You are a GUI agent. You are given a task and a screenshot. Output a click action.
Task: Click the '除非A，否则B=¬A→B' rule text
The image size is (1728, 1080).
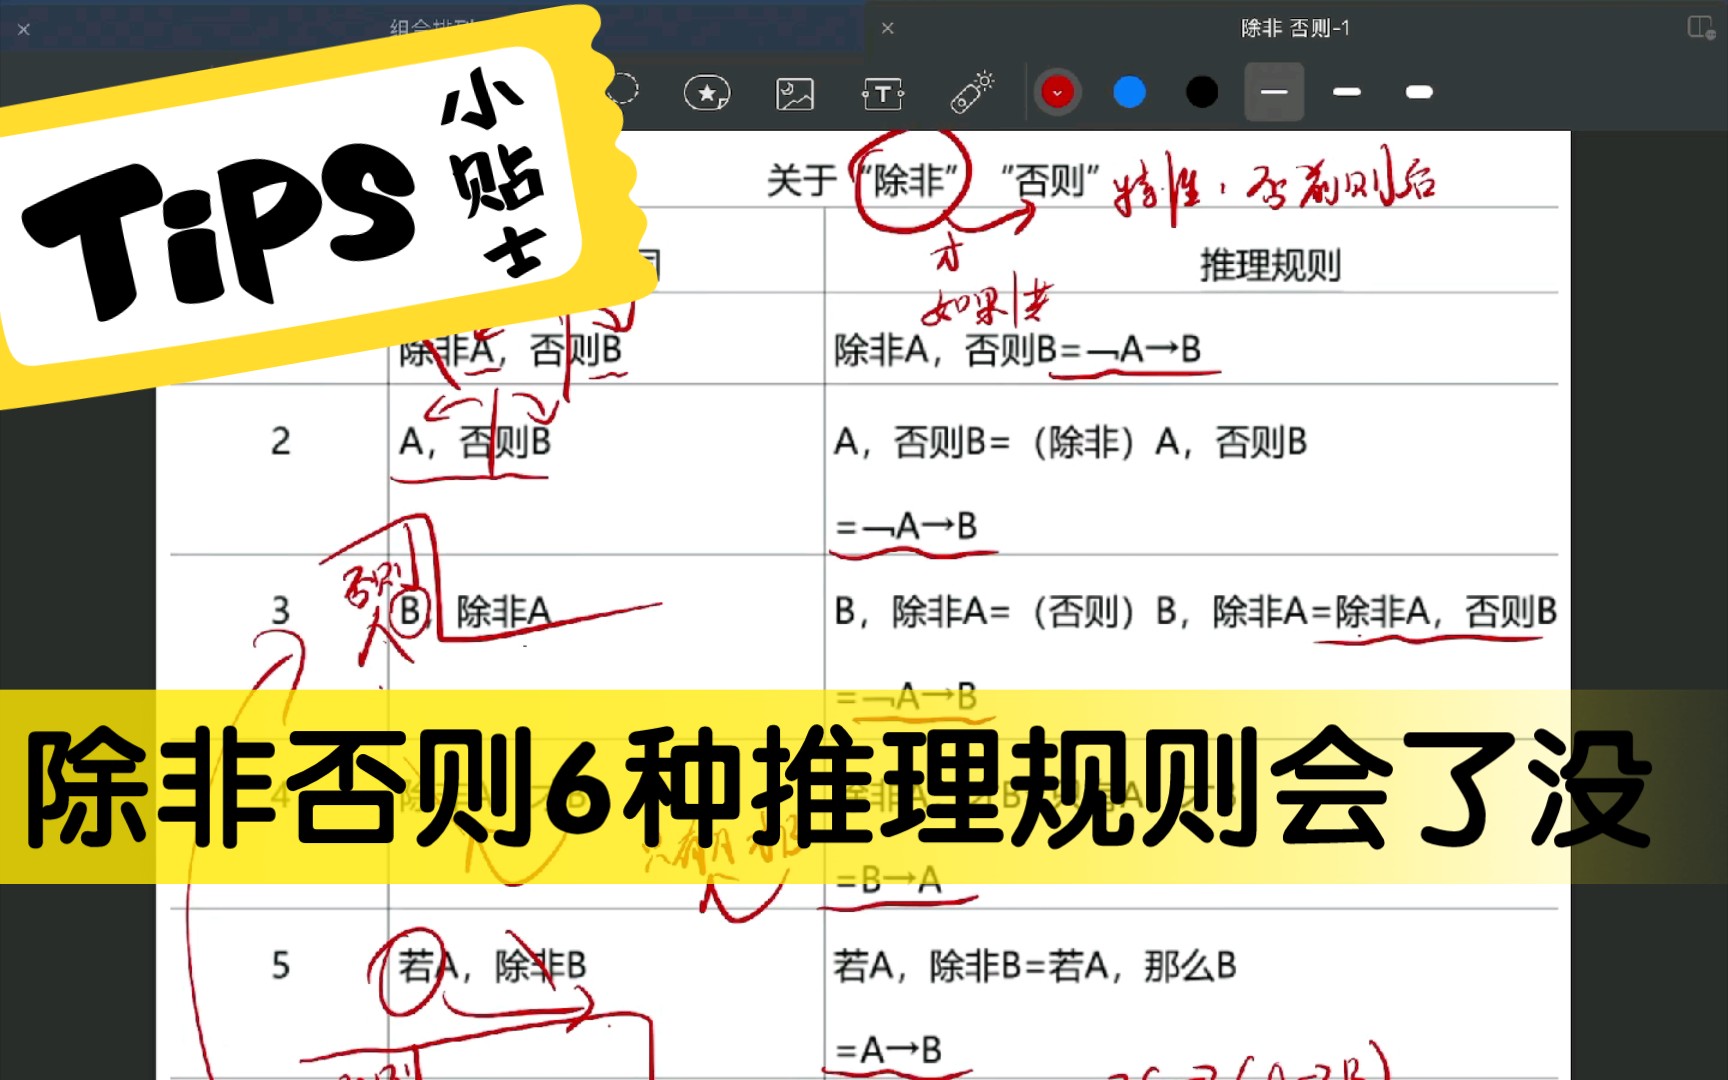tap(1018, 350)
